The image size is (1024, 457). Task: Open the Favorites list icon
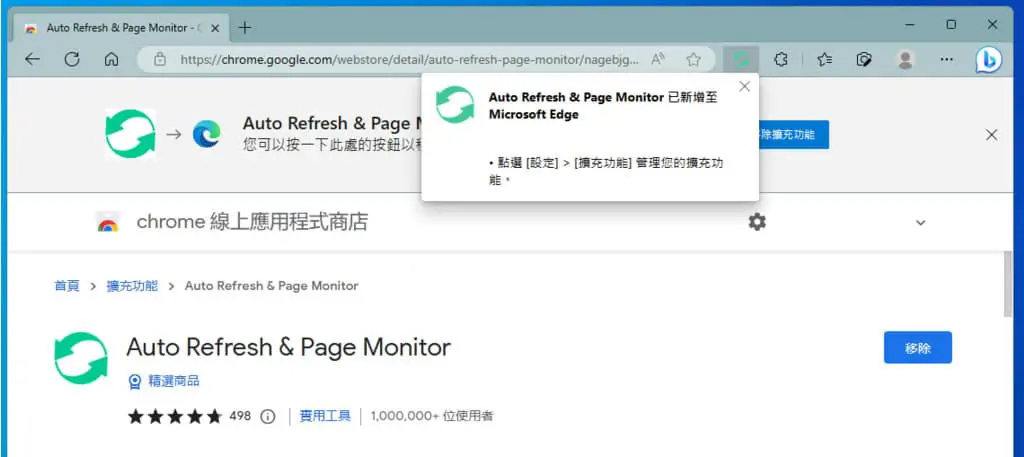(824, 59)
